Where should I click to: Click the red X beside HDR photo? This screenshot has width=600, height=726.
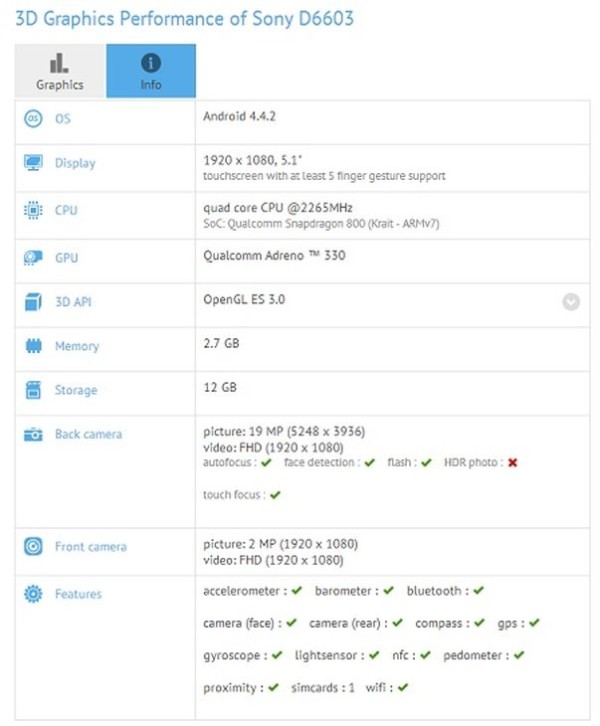(x=512, y=463)
